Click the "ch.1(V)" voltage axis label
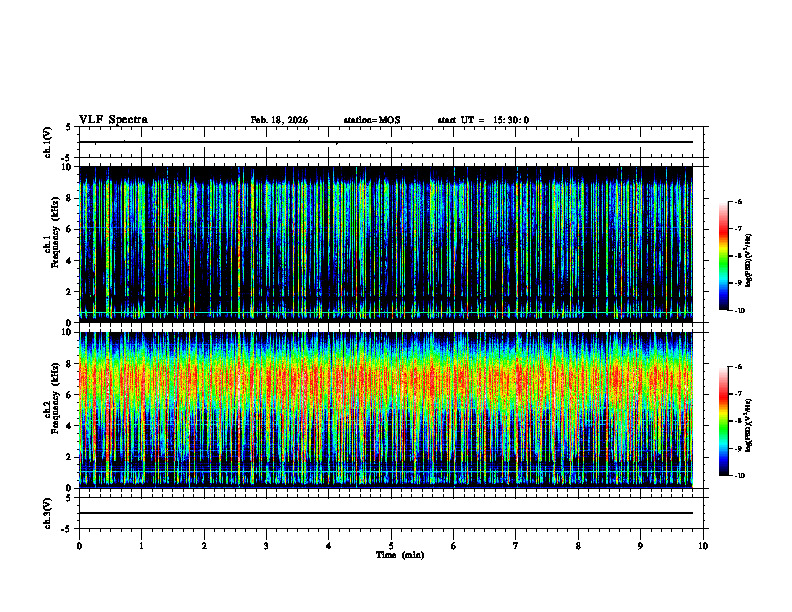Screen dimensions: 792x612 [48, 142]
